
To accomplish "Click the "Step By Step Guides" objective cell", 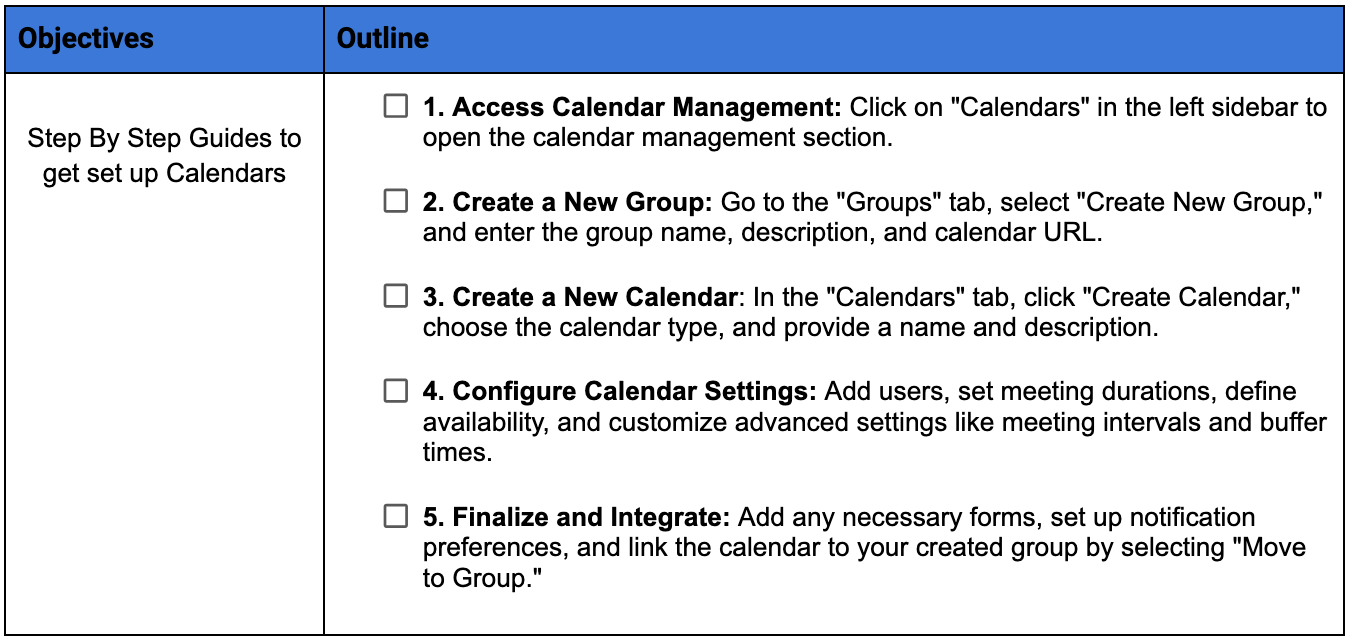I will click(164, 155).
